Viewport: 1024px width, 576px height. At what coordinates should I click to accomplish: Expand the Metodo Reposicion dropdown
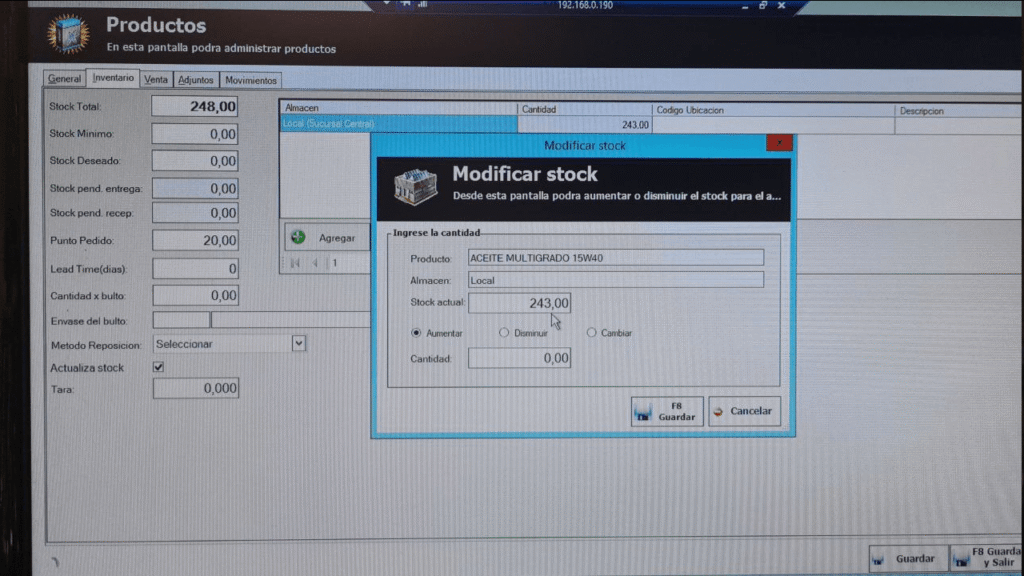coord(298,343)
